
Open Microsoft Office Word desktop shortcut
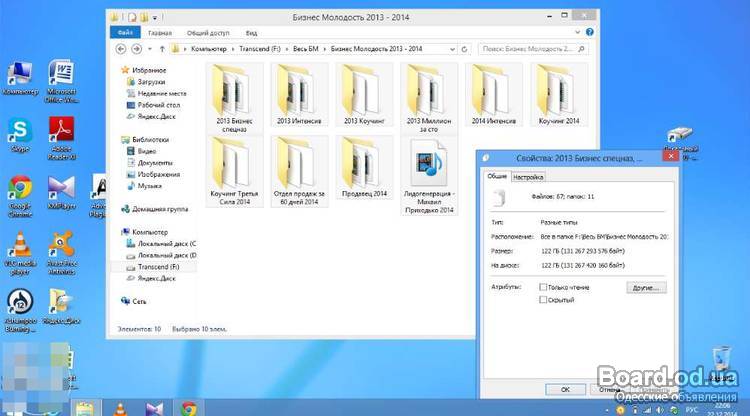pos(63,75)
